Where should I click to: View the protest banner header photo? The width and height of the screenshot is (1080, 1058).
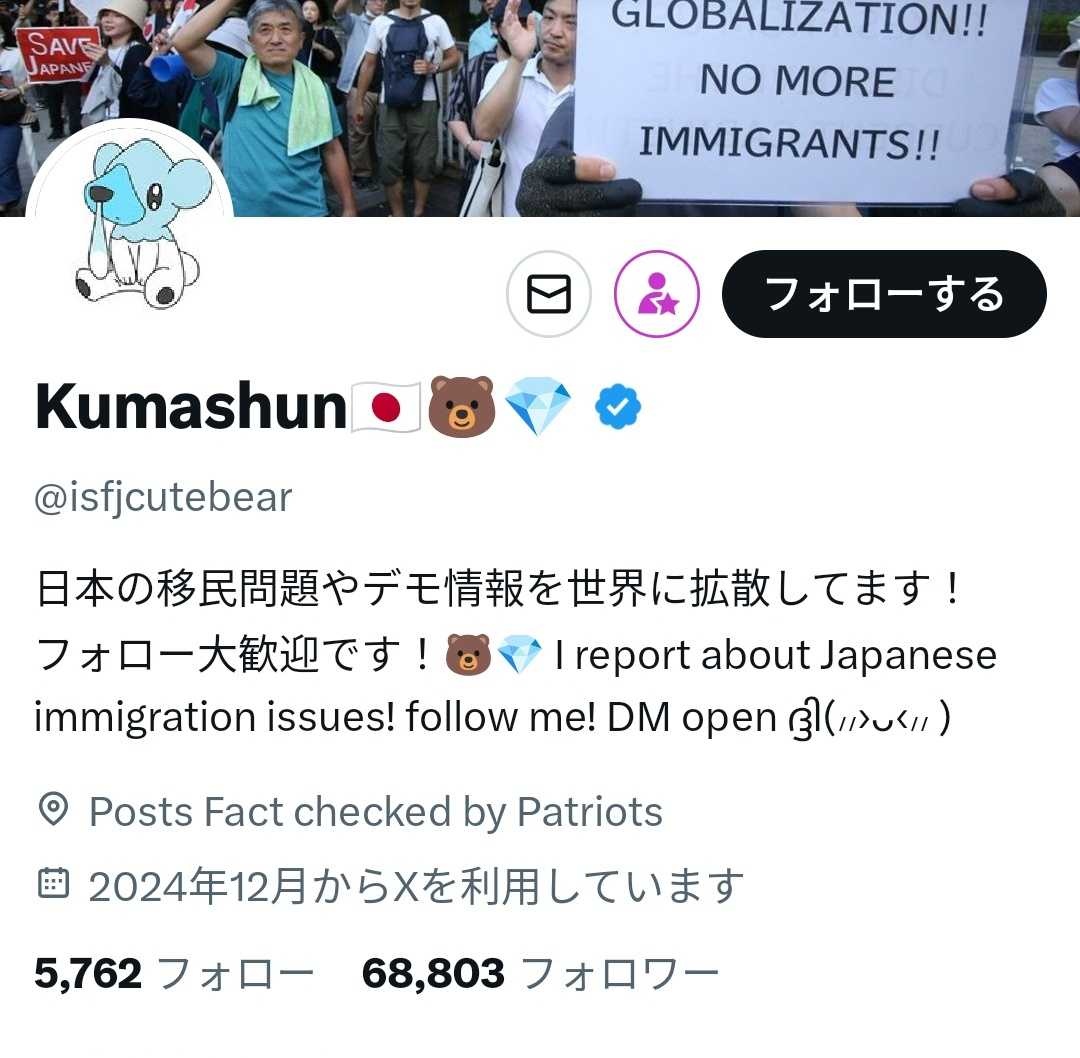(540, 108)
